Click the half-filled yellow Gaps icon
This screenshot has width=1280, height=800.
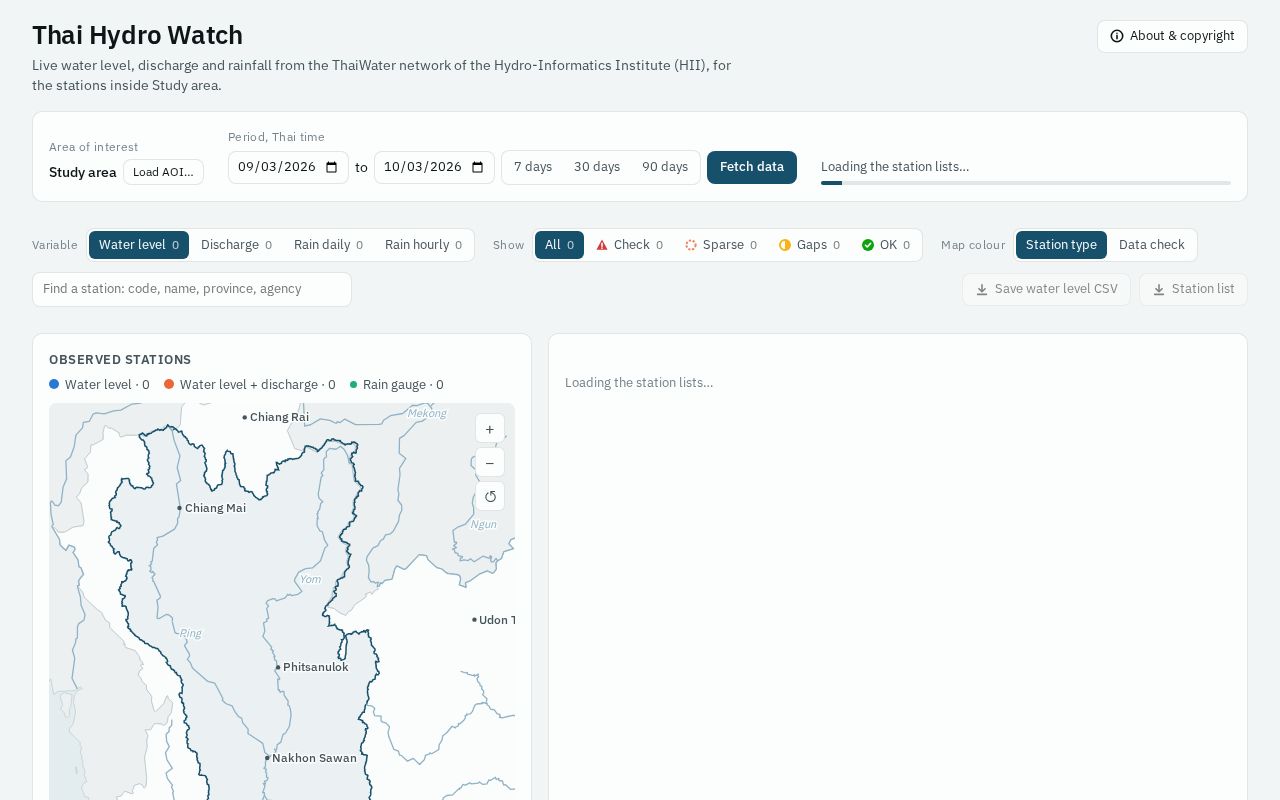(785, 245)
